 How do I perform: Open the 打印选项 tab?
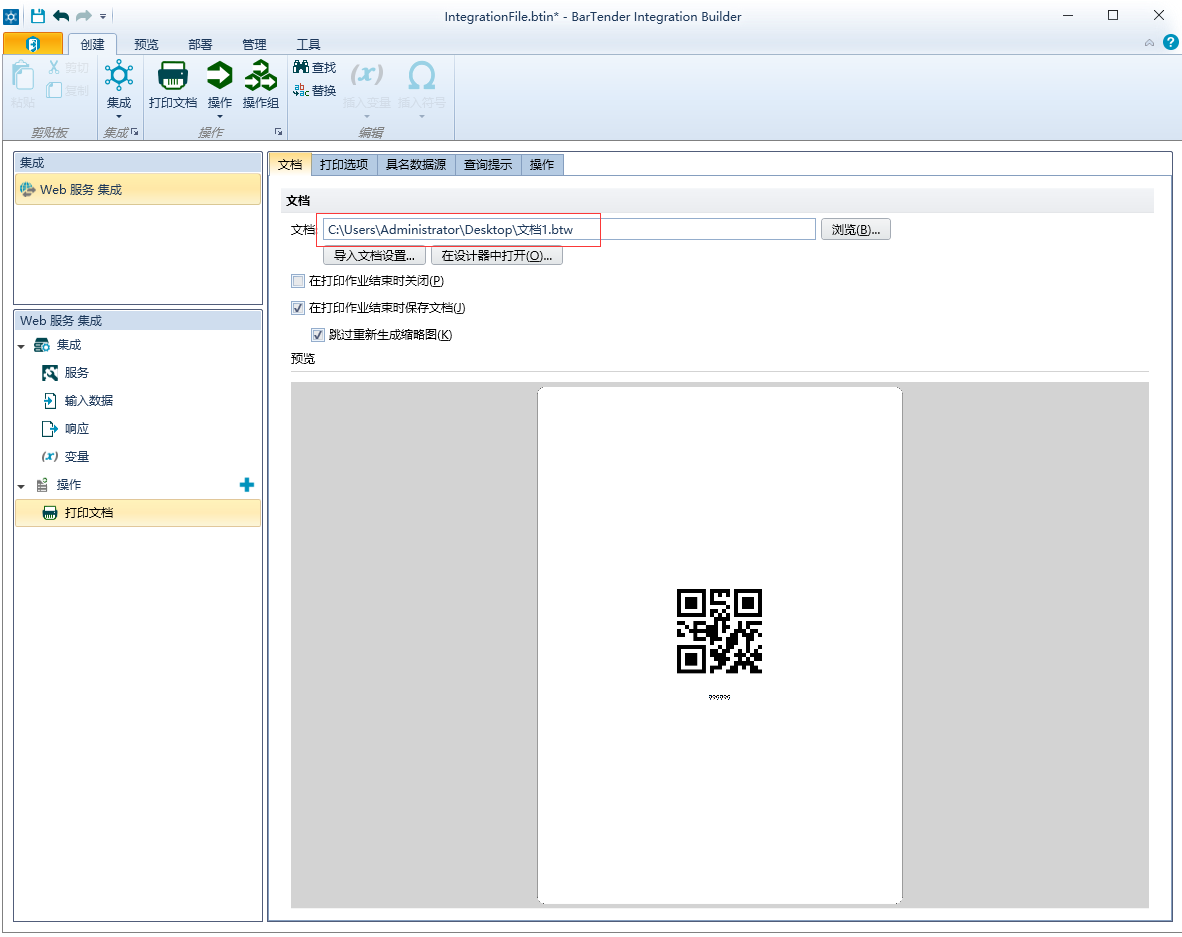(x=343, y=165)
